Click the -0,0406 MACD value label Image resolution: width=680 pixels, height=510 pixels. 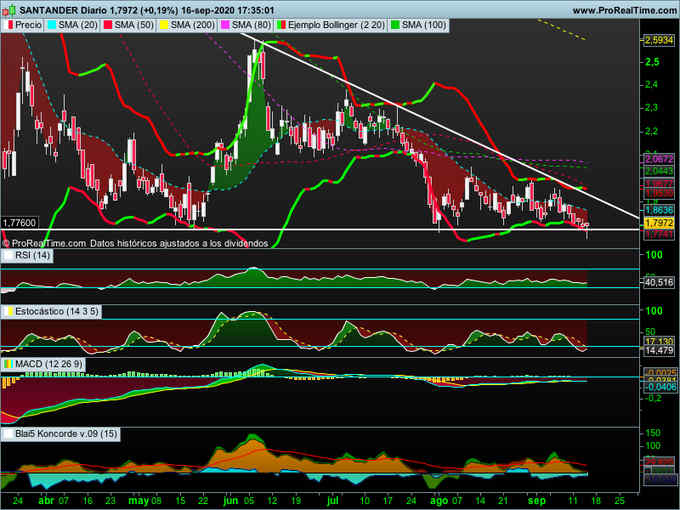point(659,386)
